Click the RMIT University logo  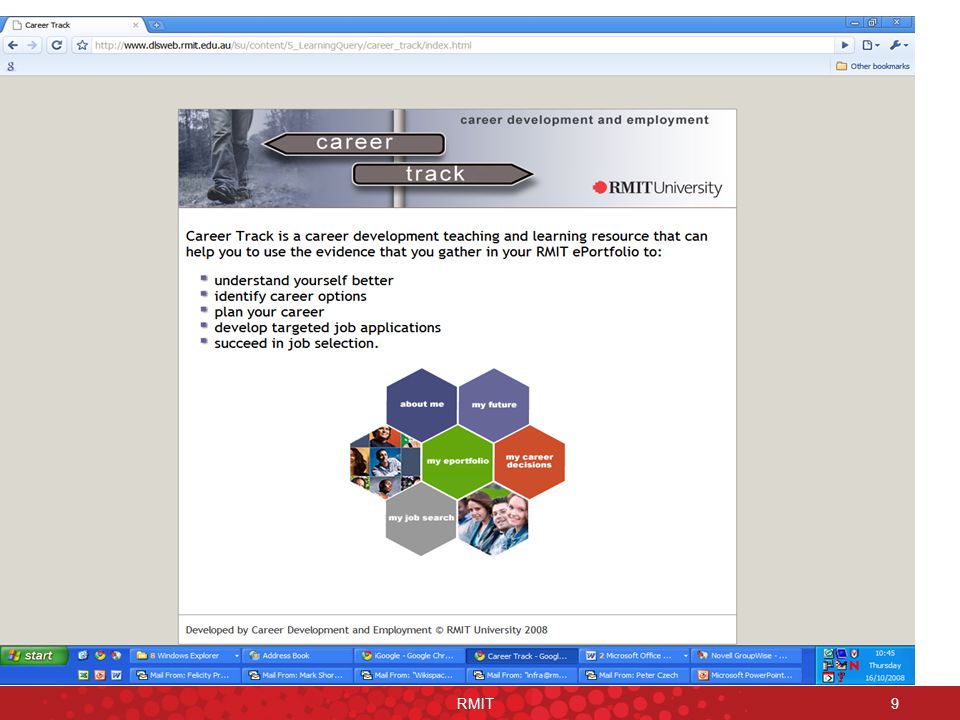(658, 187)
